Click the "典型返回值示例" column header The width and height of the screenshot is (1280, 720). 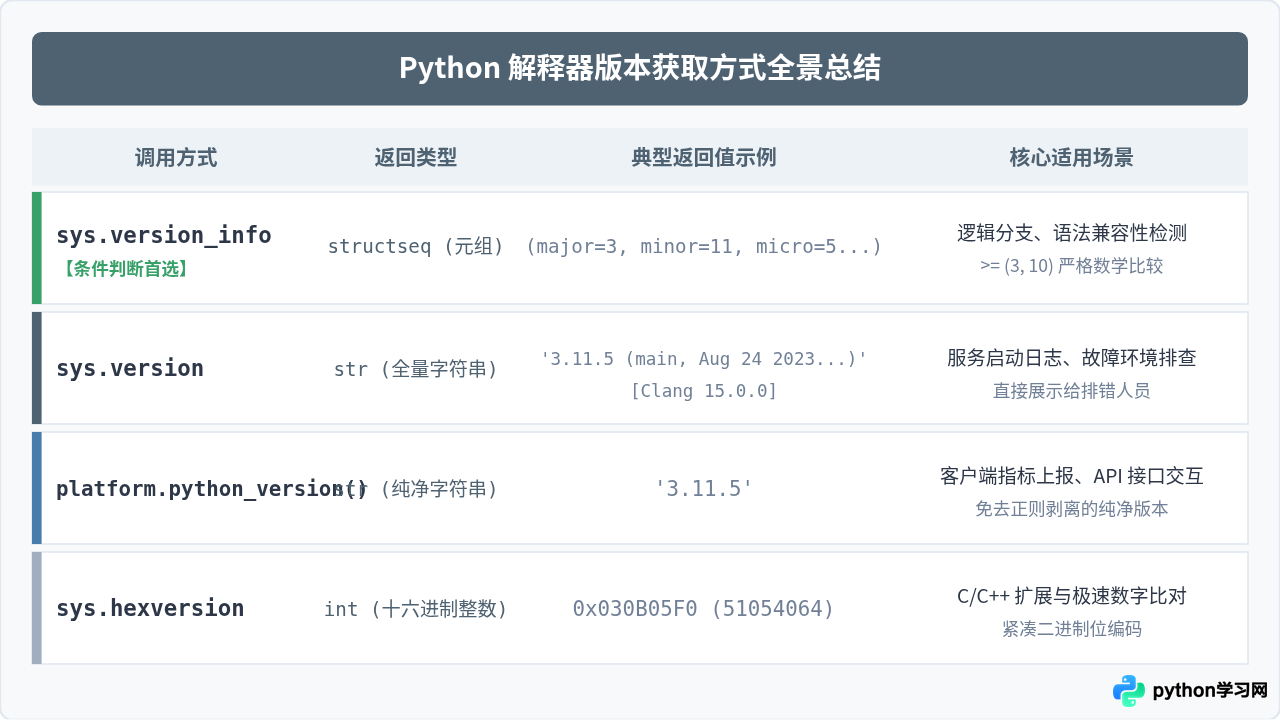pyautogui.click(x=704, y=157)
